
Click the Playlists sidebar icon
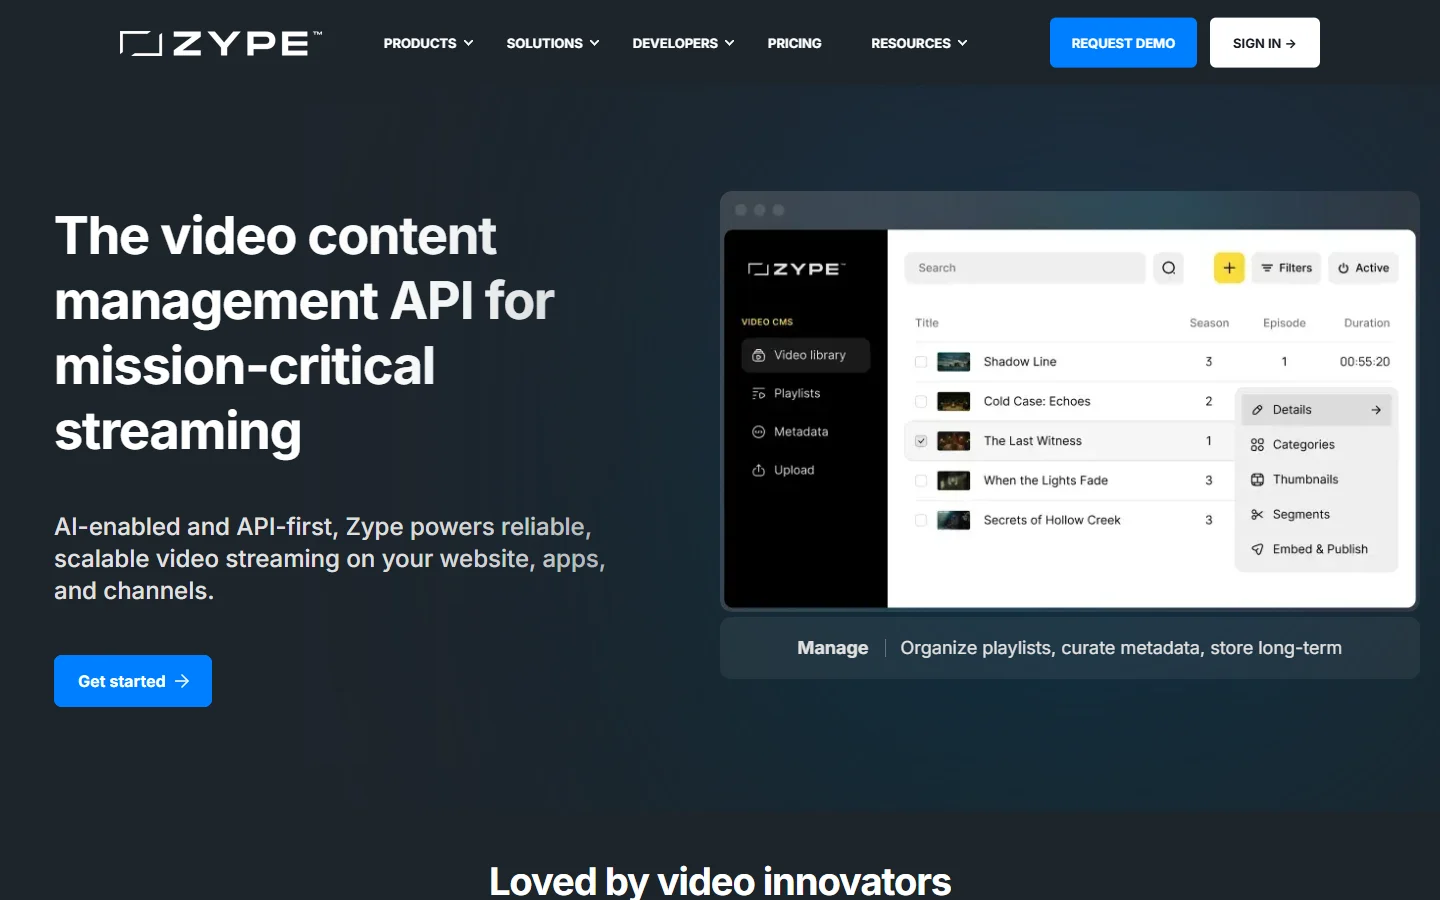759,394
